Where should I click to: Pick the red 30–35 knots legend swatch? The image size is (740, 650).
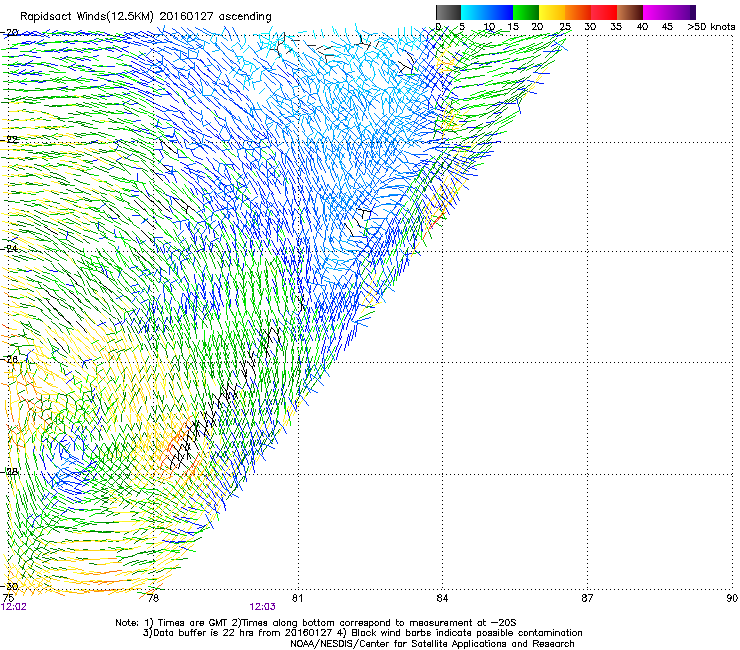point(604,12)
